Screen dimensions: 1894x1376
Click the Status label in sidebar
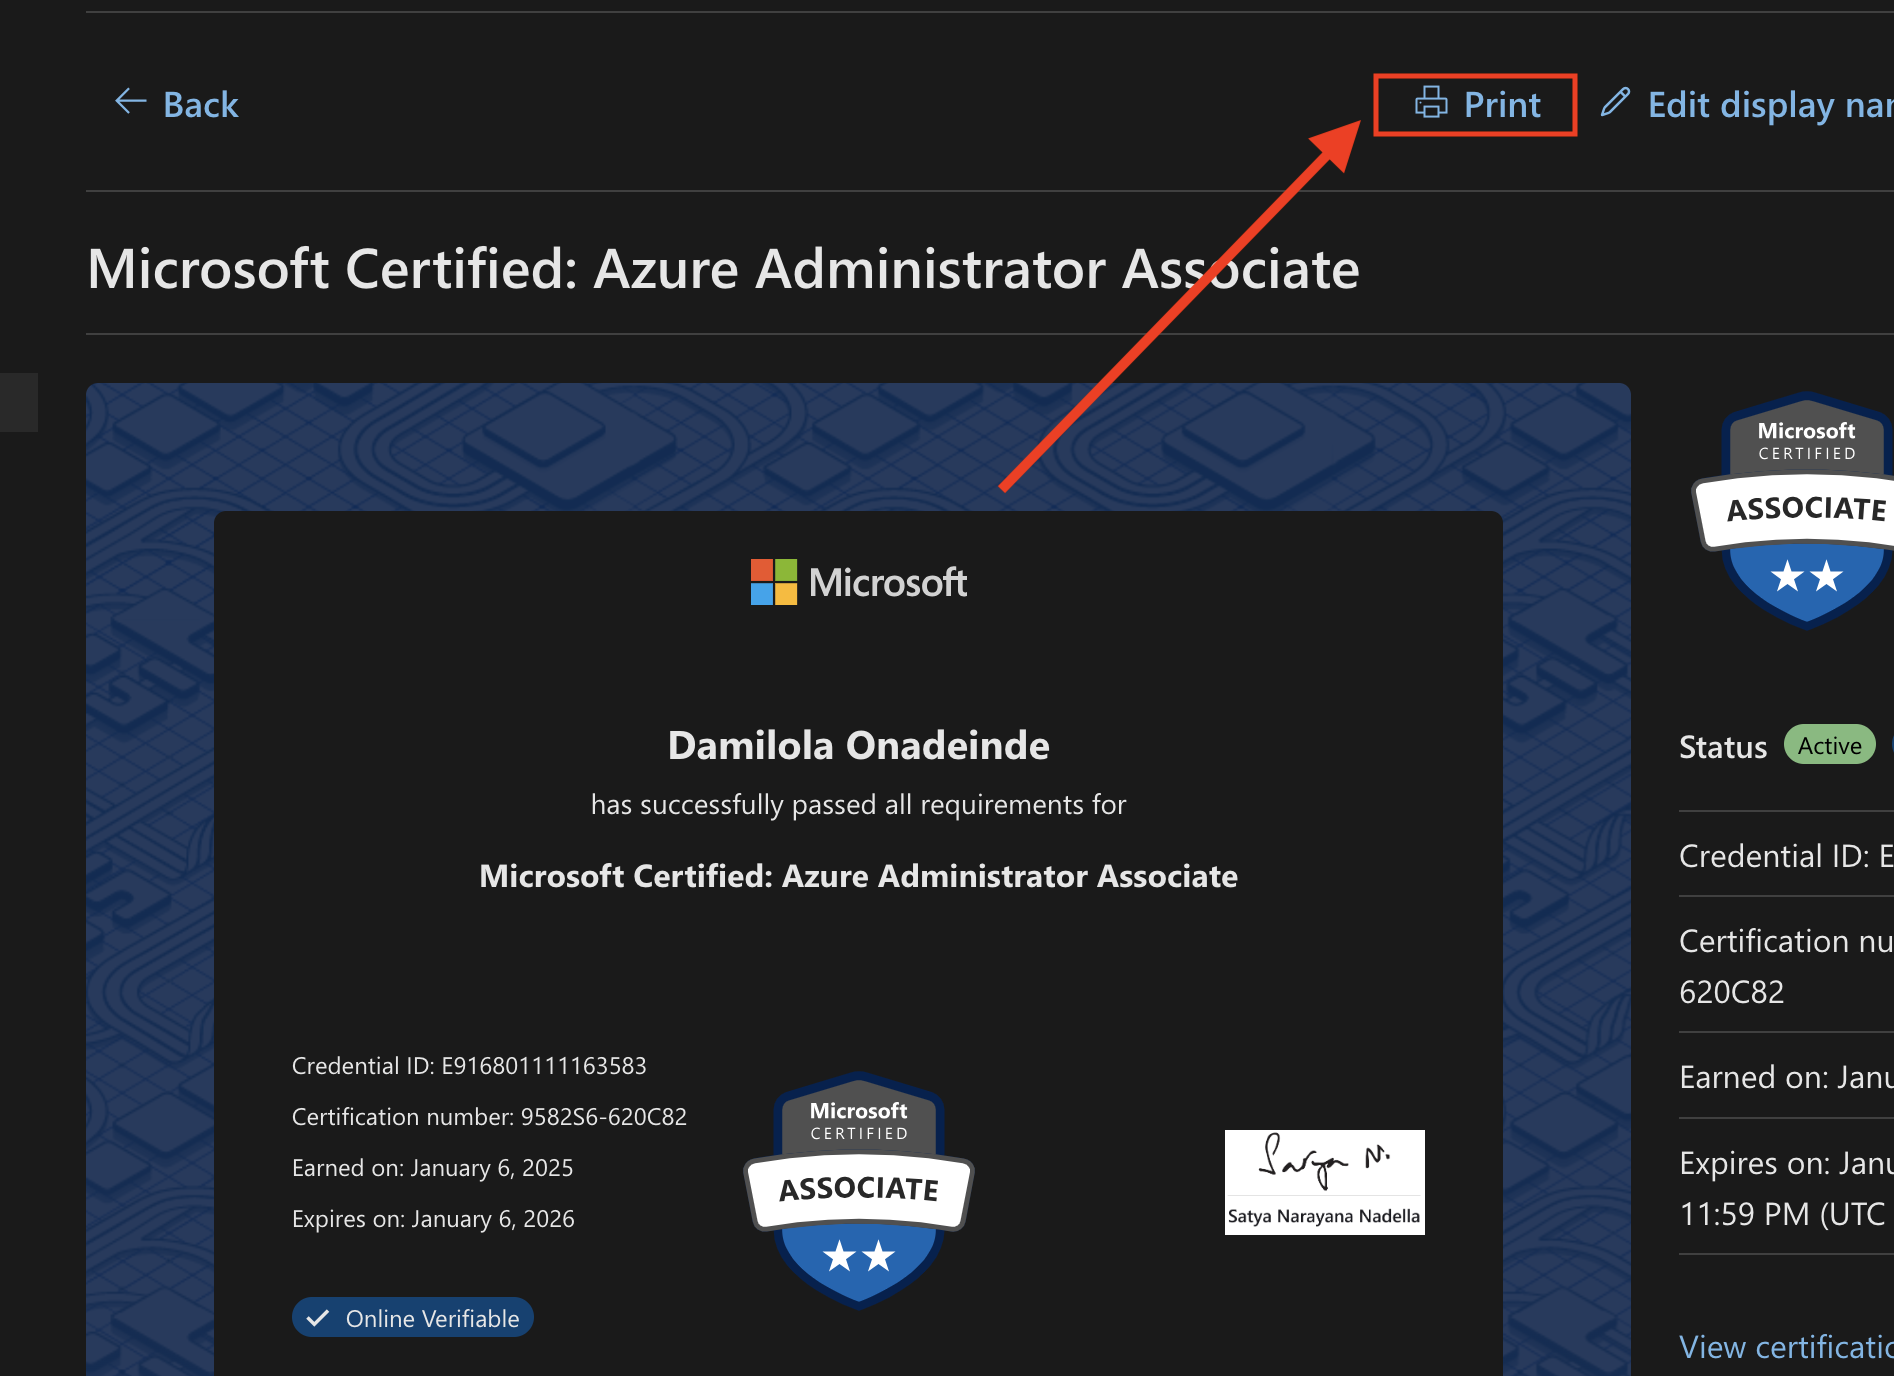1722,747
